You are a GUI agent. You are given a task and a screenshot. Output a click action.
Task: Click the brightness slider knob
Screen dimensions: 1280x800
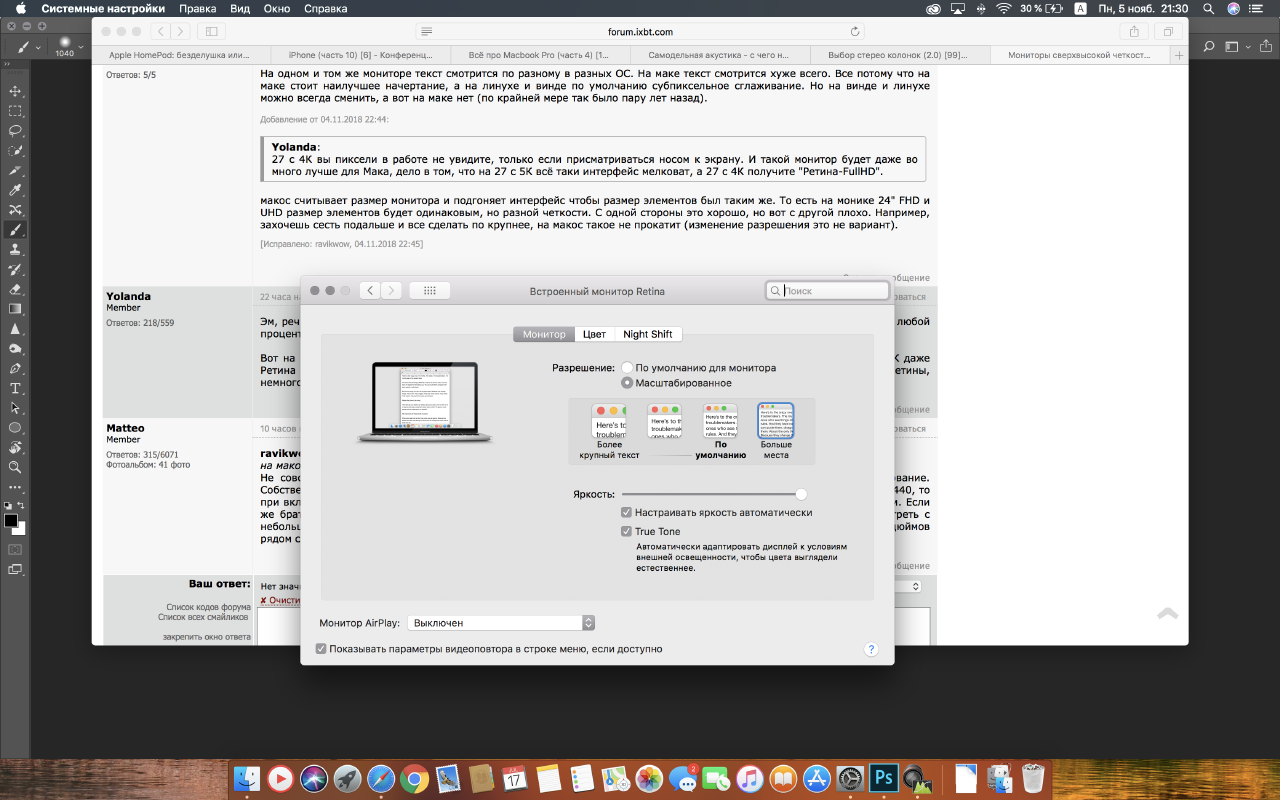(801, 494)
